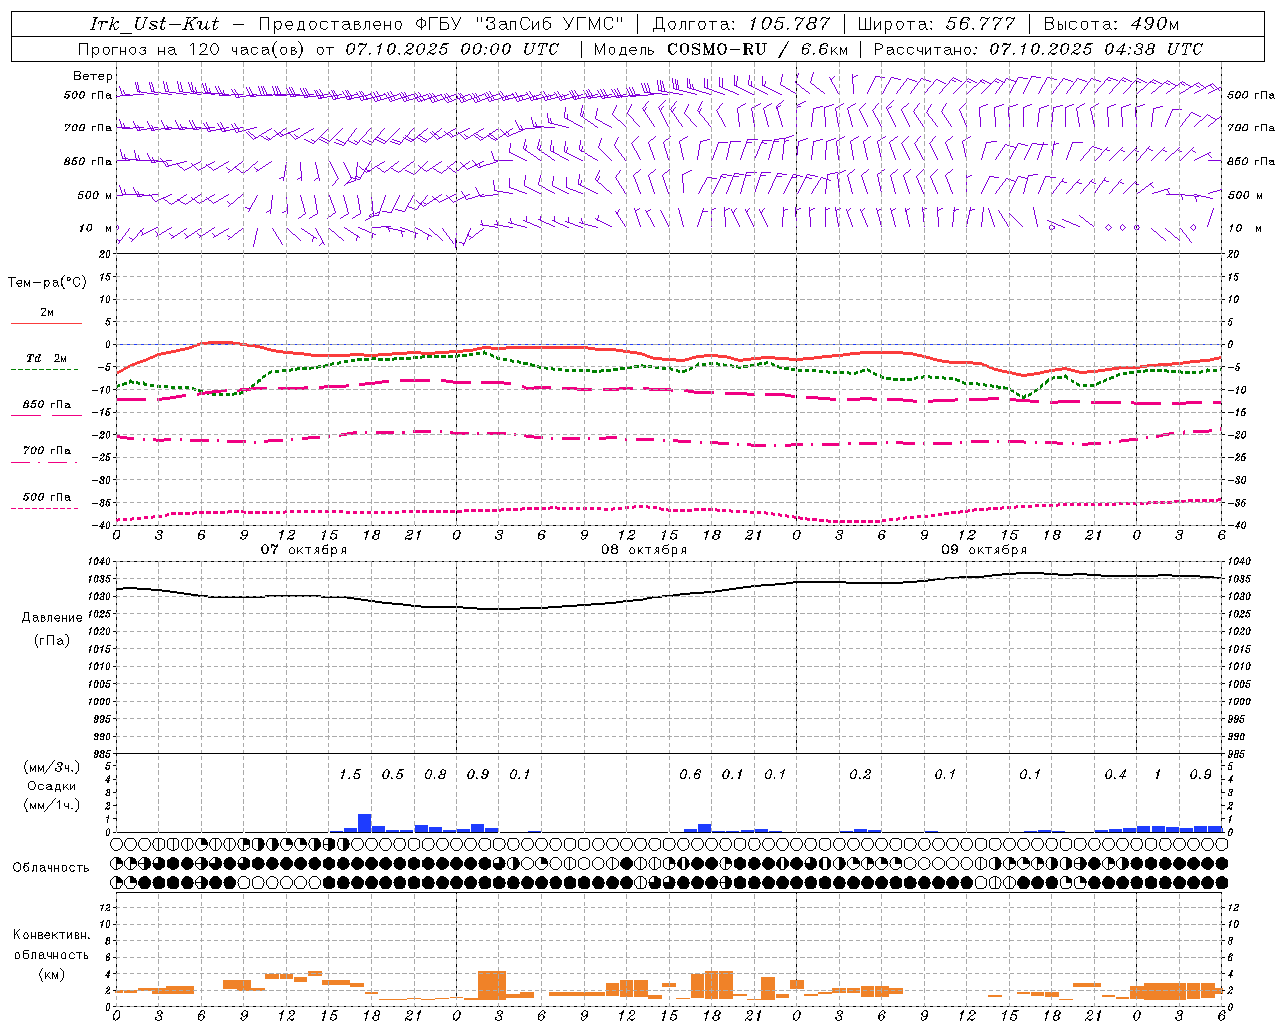Click the Высота: 490м header field
The height and width of the screenshot is (1024, 1280).
[1111, 24]
